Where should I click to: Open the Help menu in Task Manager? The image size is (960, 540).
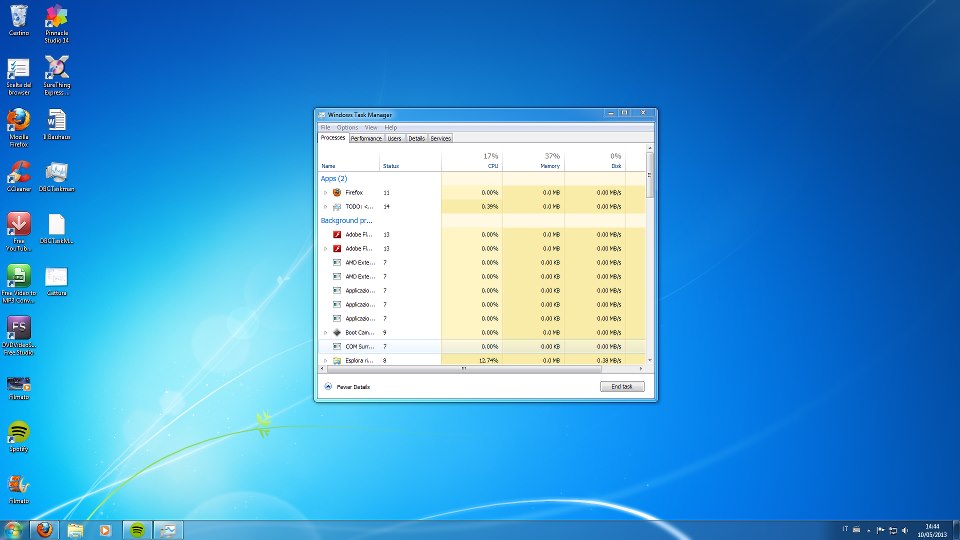pos(391,127)
